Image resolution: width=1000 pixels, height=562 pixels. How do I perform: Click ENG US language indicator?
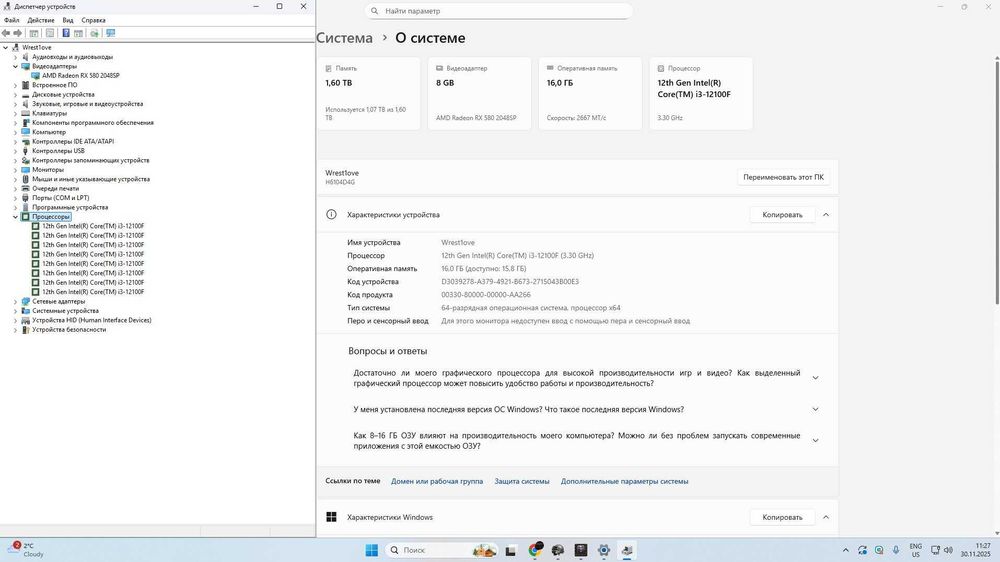[915, 550]
